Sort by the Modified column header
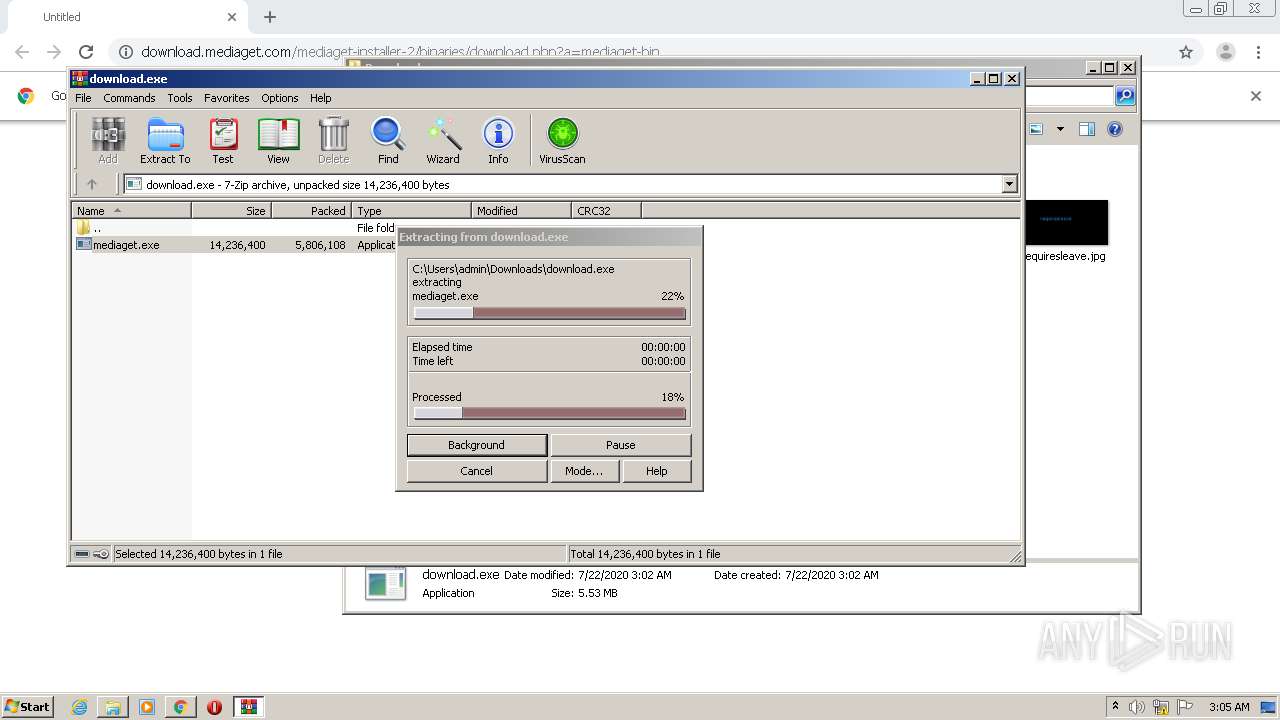The width and height of the screenshot is (1280, 720). click(521, 210)
